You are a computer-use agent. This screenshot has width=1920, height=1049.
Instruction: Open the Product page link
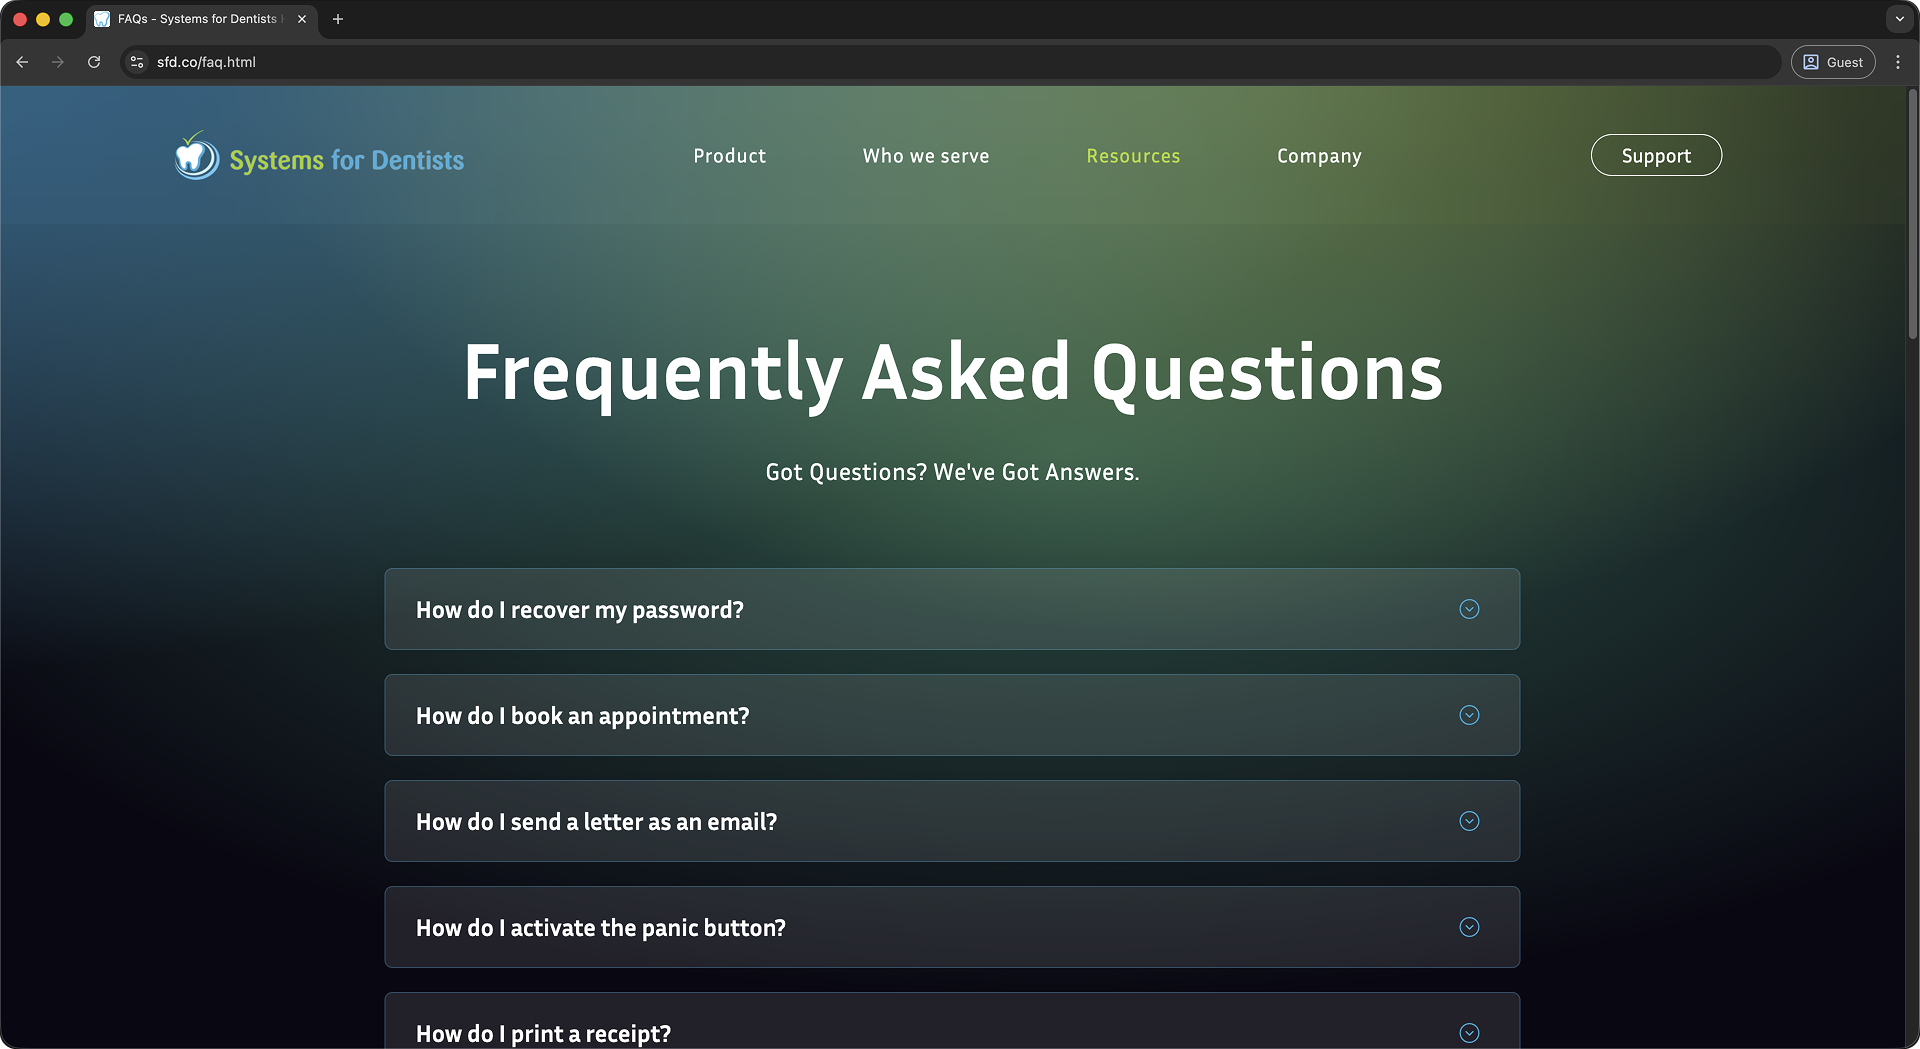click(729, 156)
